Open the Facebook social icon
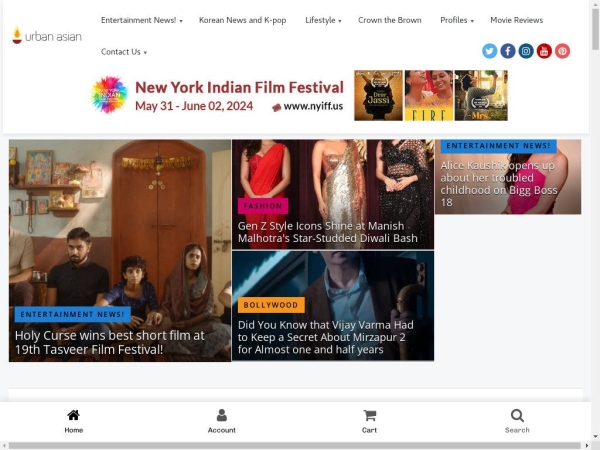600x450 pixels. point(508,51)
